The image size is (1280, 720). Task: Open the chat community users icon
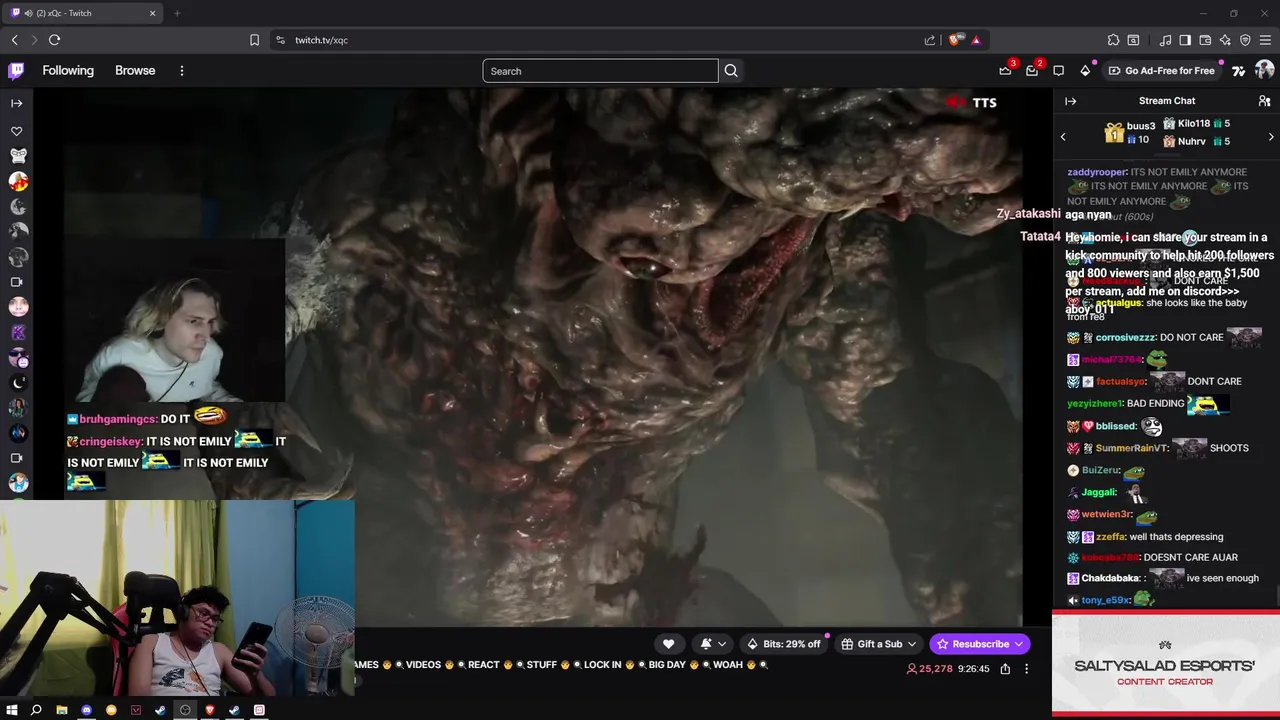coord(1264,101)
